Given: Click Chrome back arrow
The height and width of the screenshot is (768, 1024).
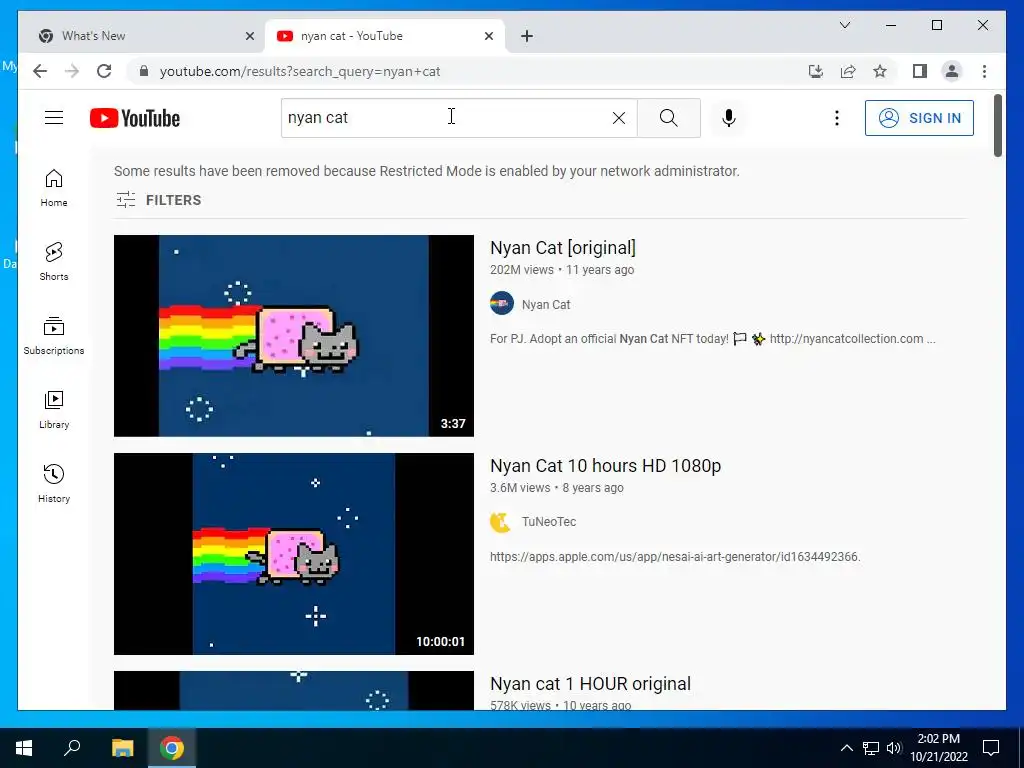Looking at the screenshot, I should coord(40,71).
